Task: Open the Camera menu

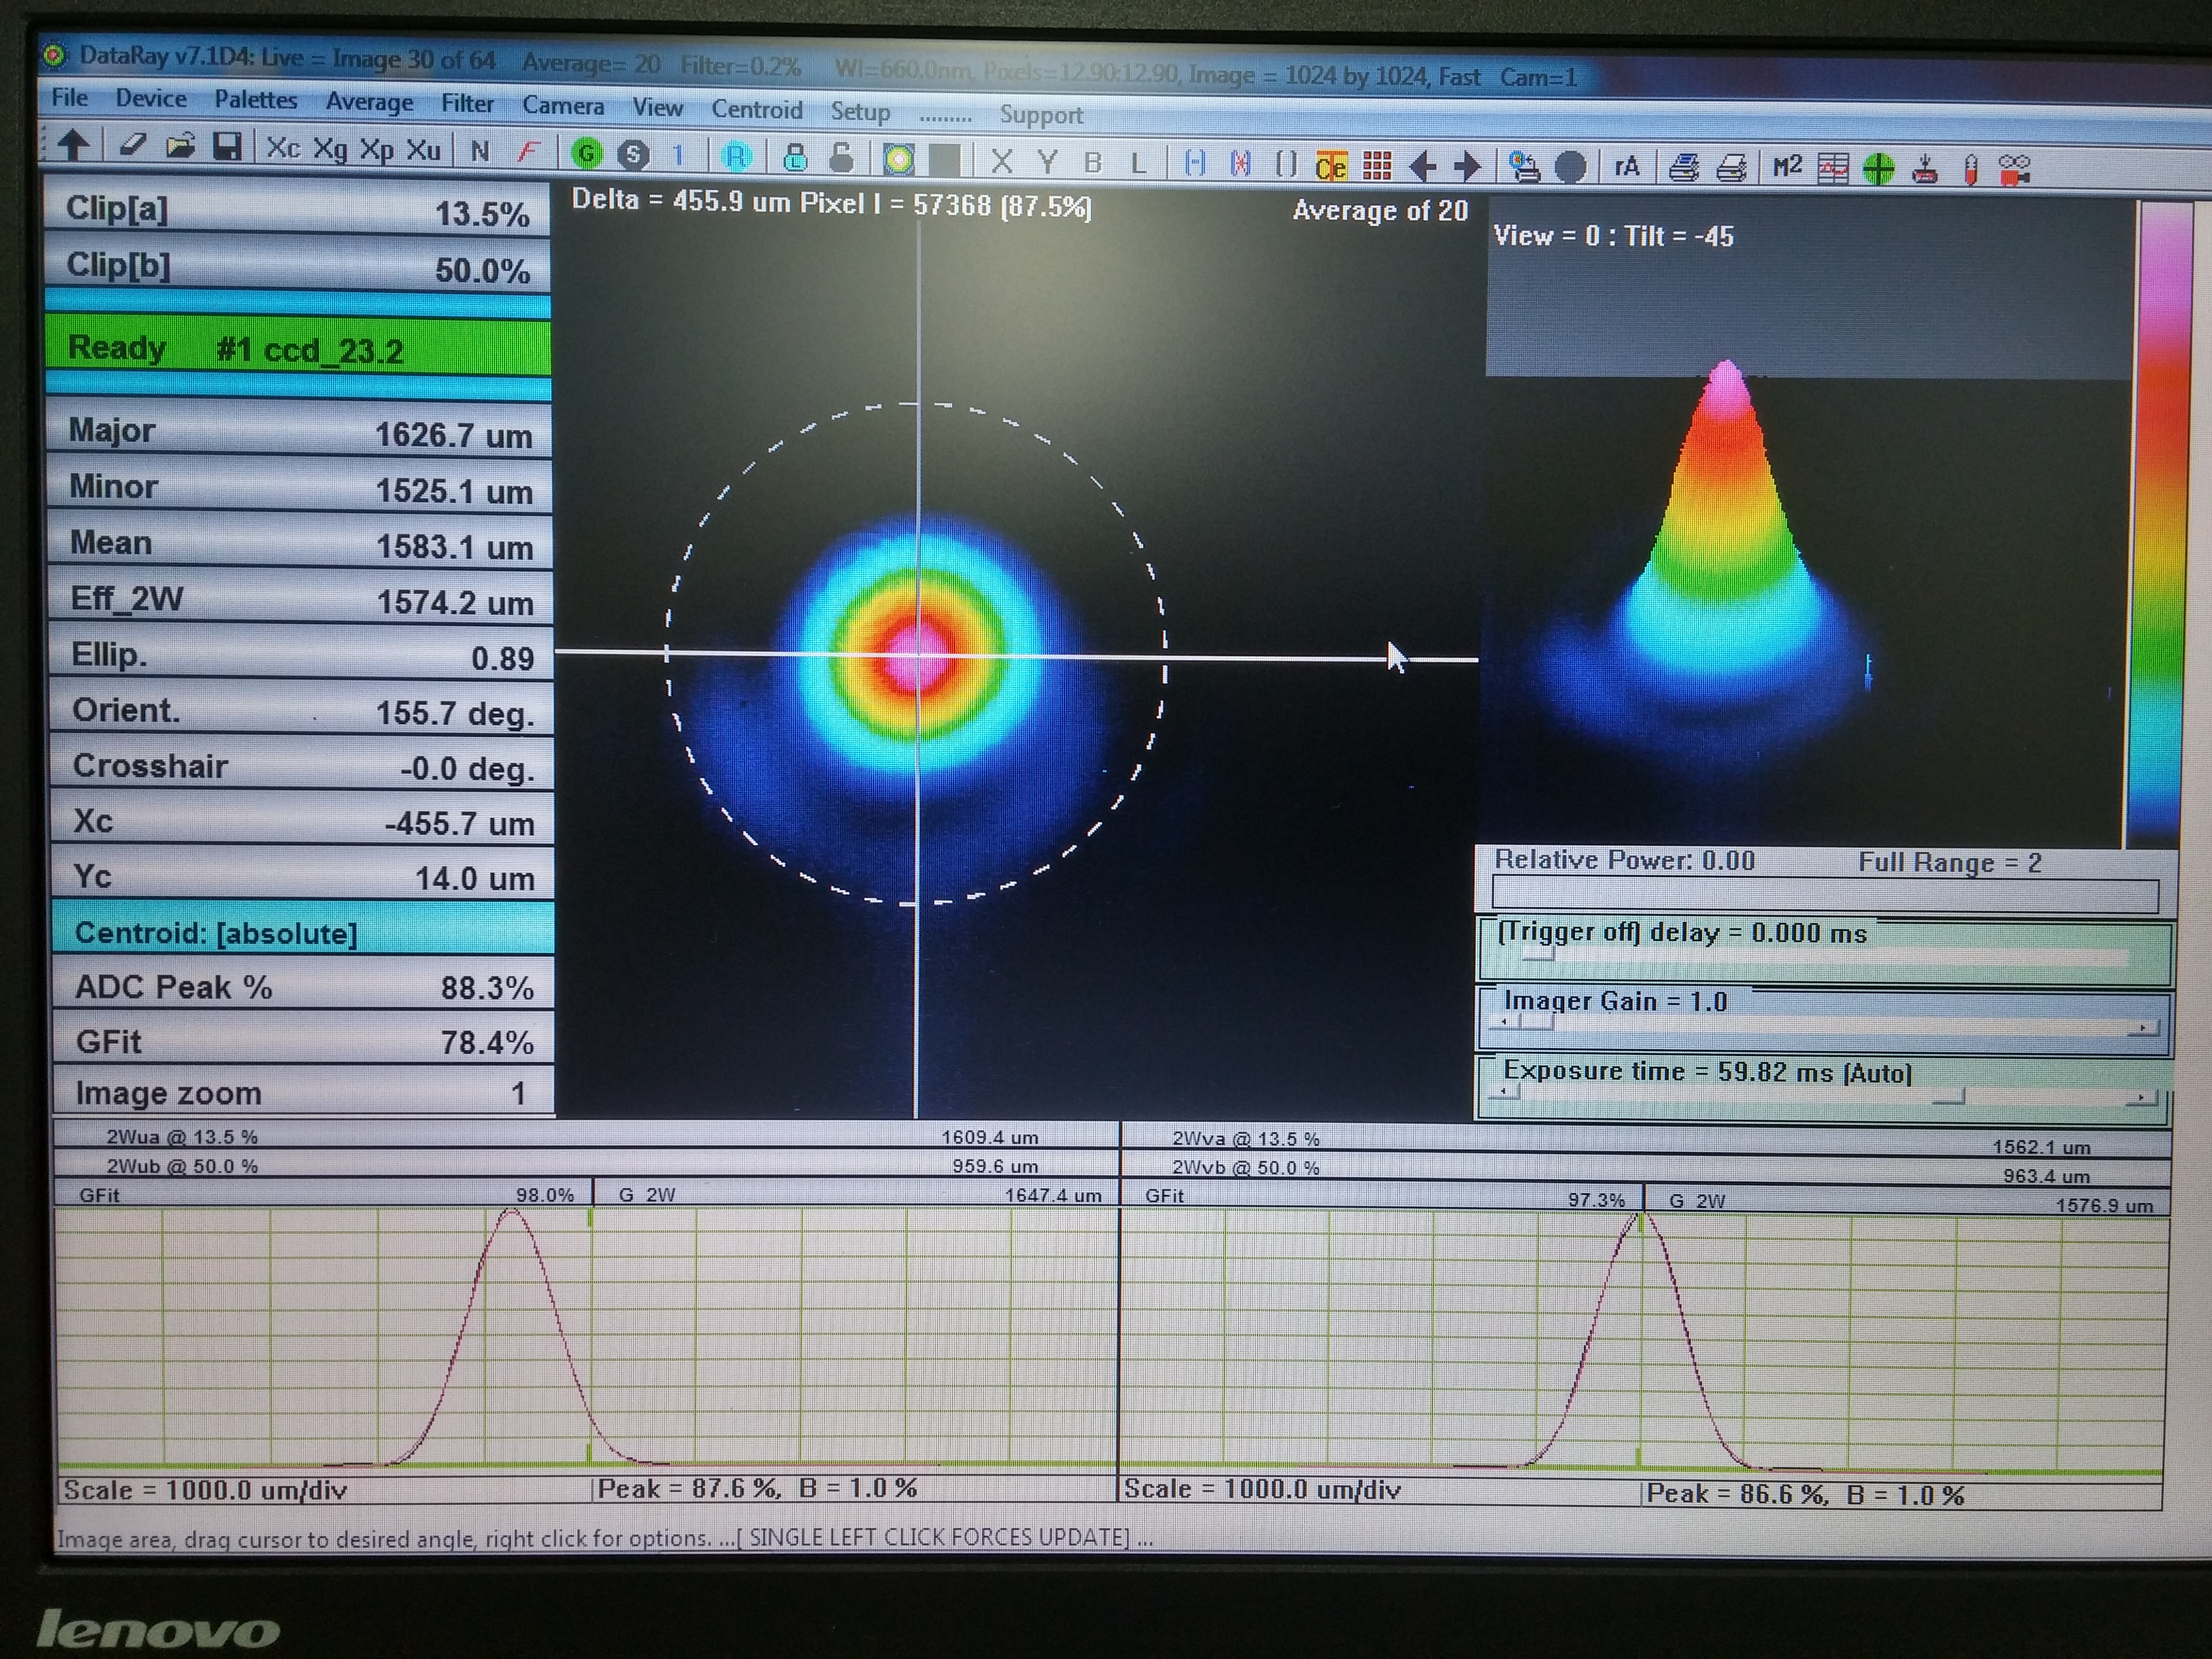Action: click(x=563, y=105)
